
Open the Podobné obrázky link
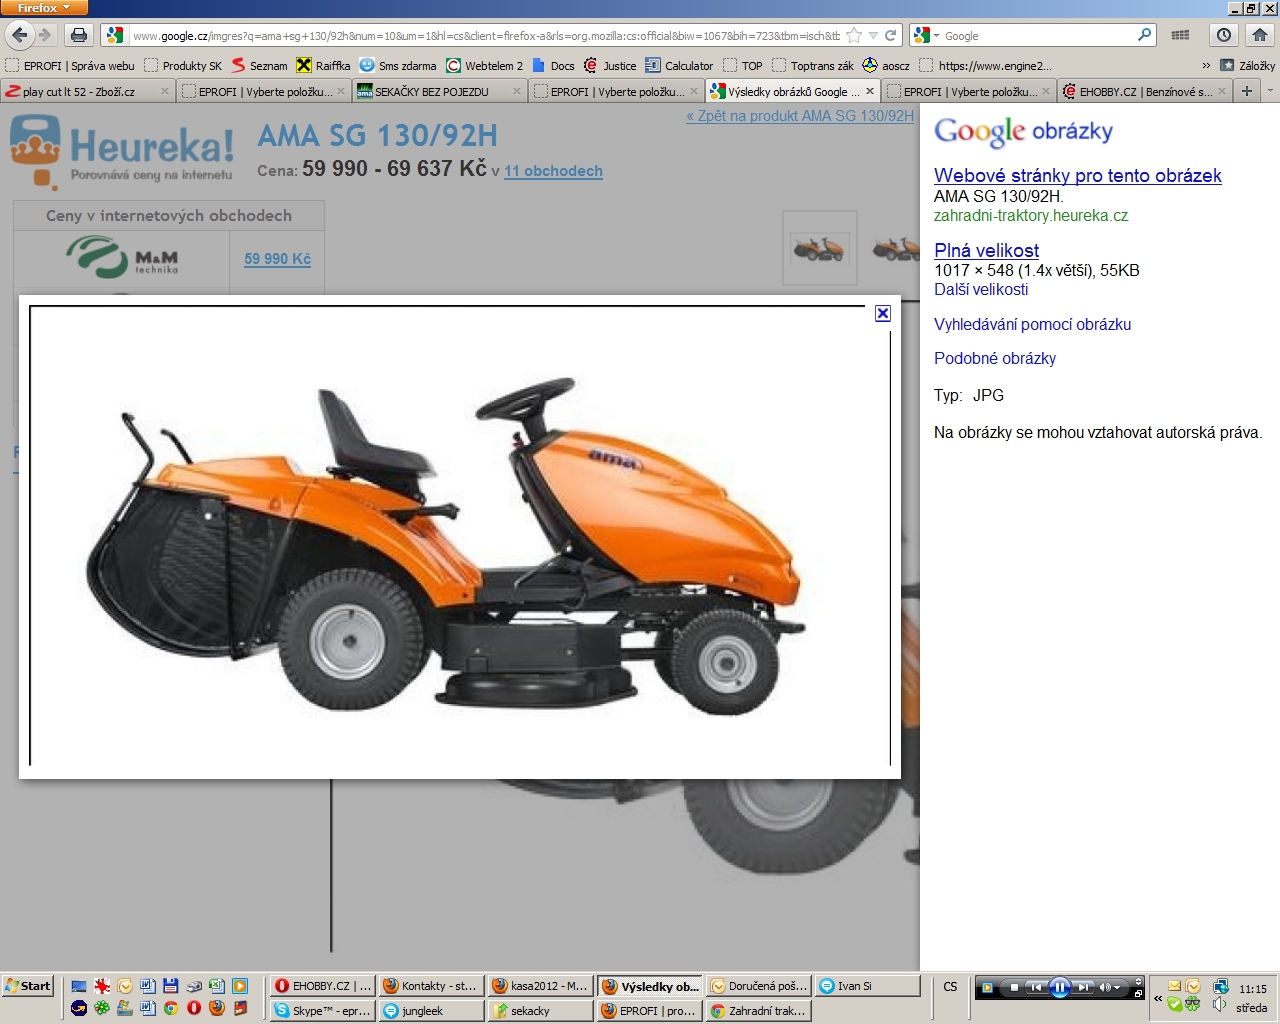point(995,358)
